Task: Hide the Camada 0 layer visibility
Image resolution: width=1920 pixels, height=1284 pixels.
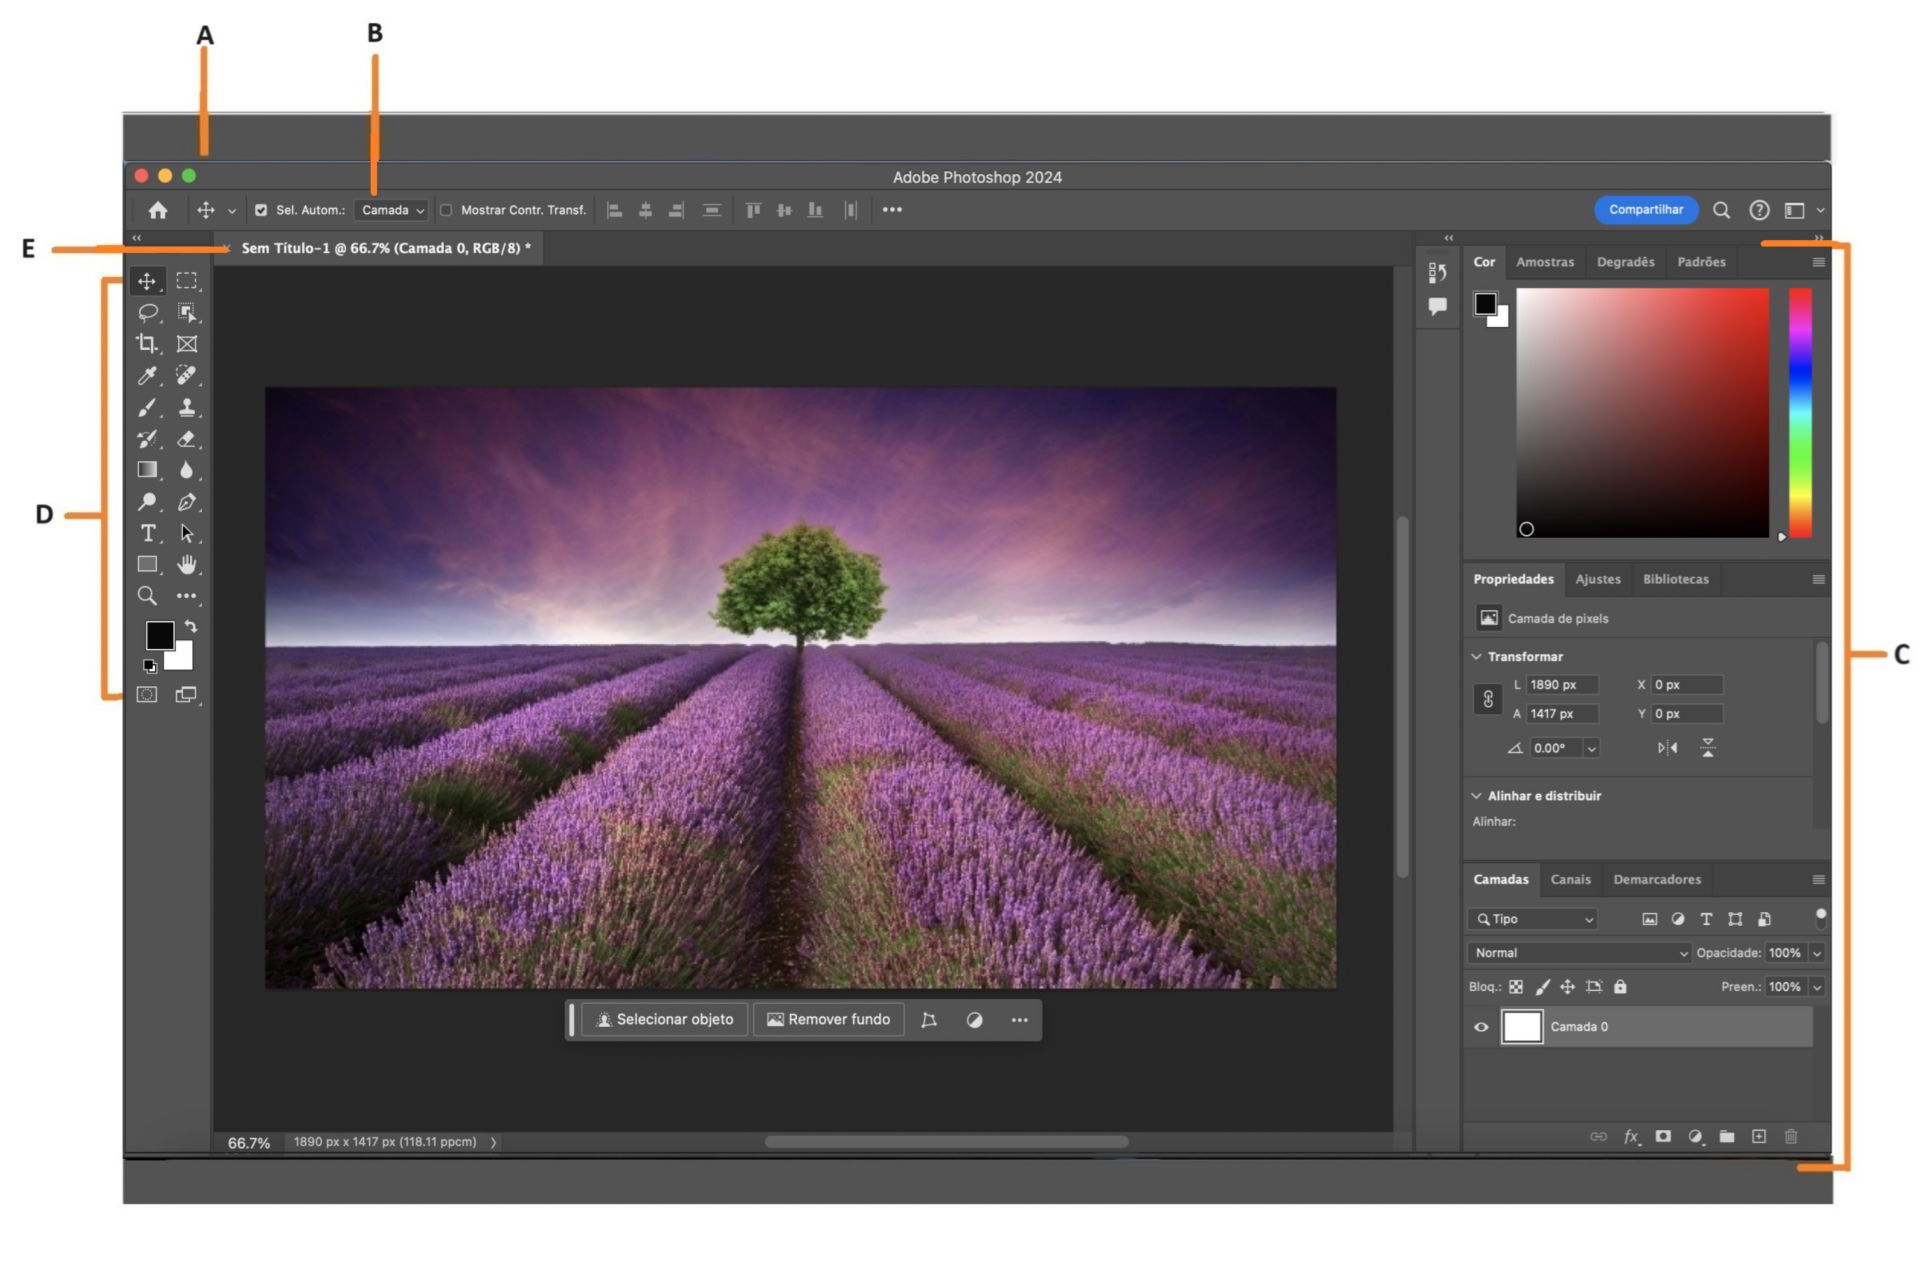Action: [x=1481, y=1026]
